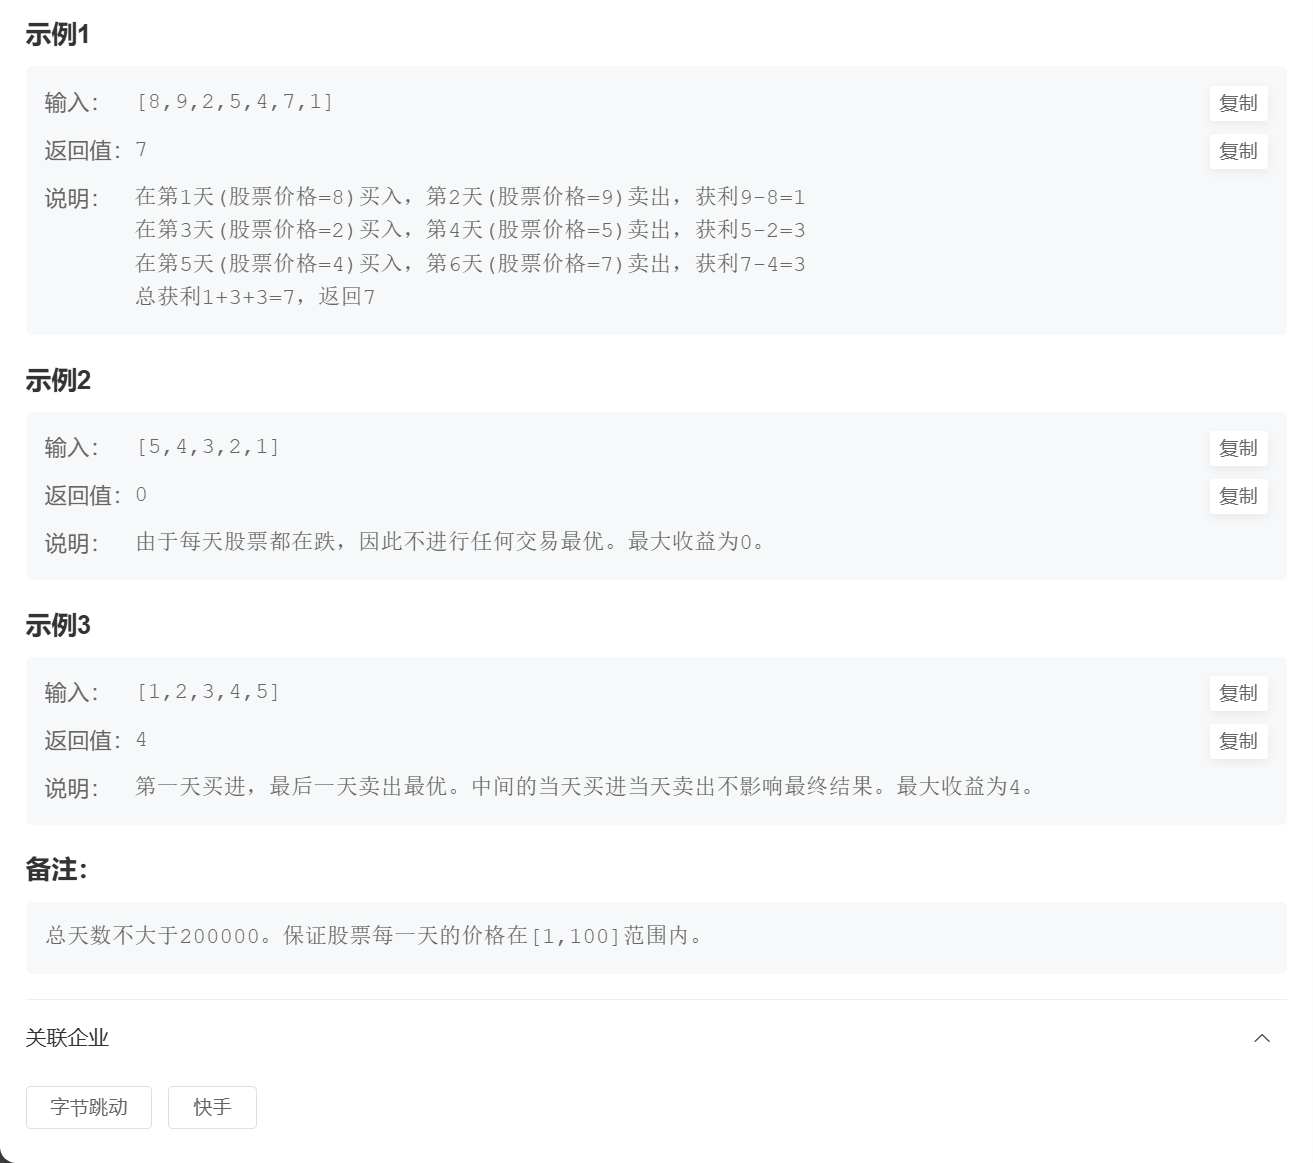Click the 示例1 heading

(58, 35)
